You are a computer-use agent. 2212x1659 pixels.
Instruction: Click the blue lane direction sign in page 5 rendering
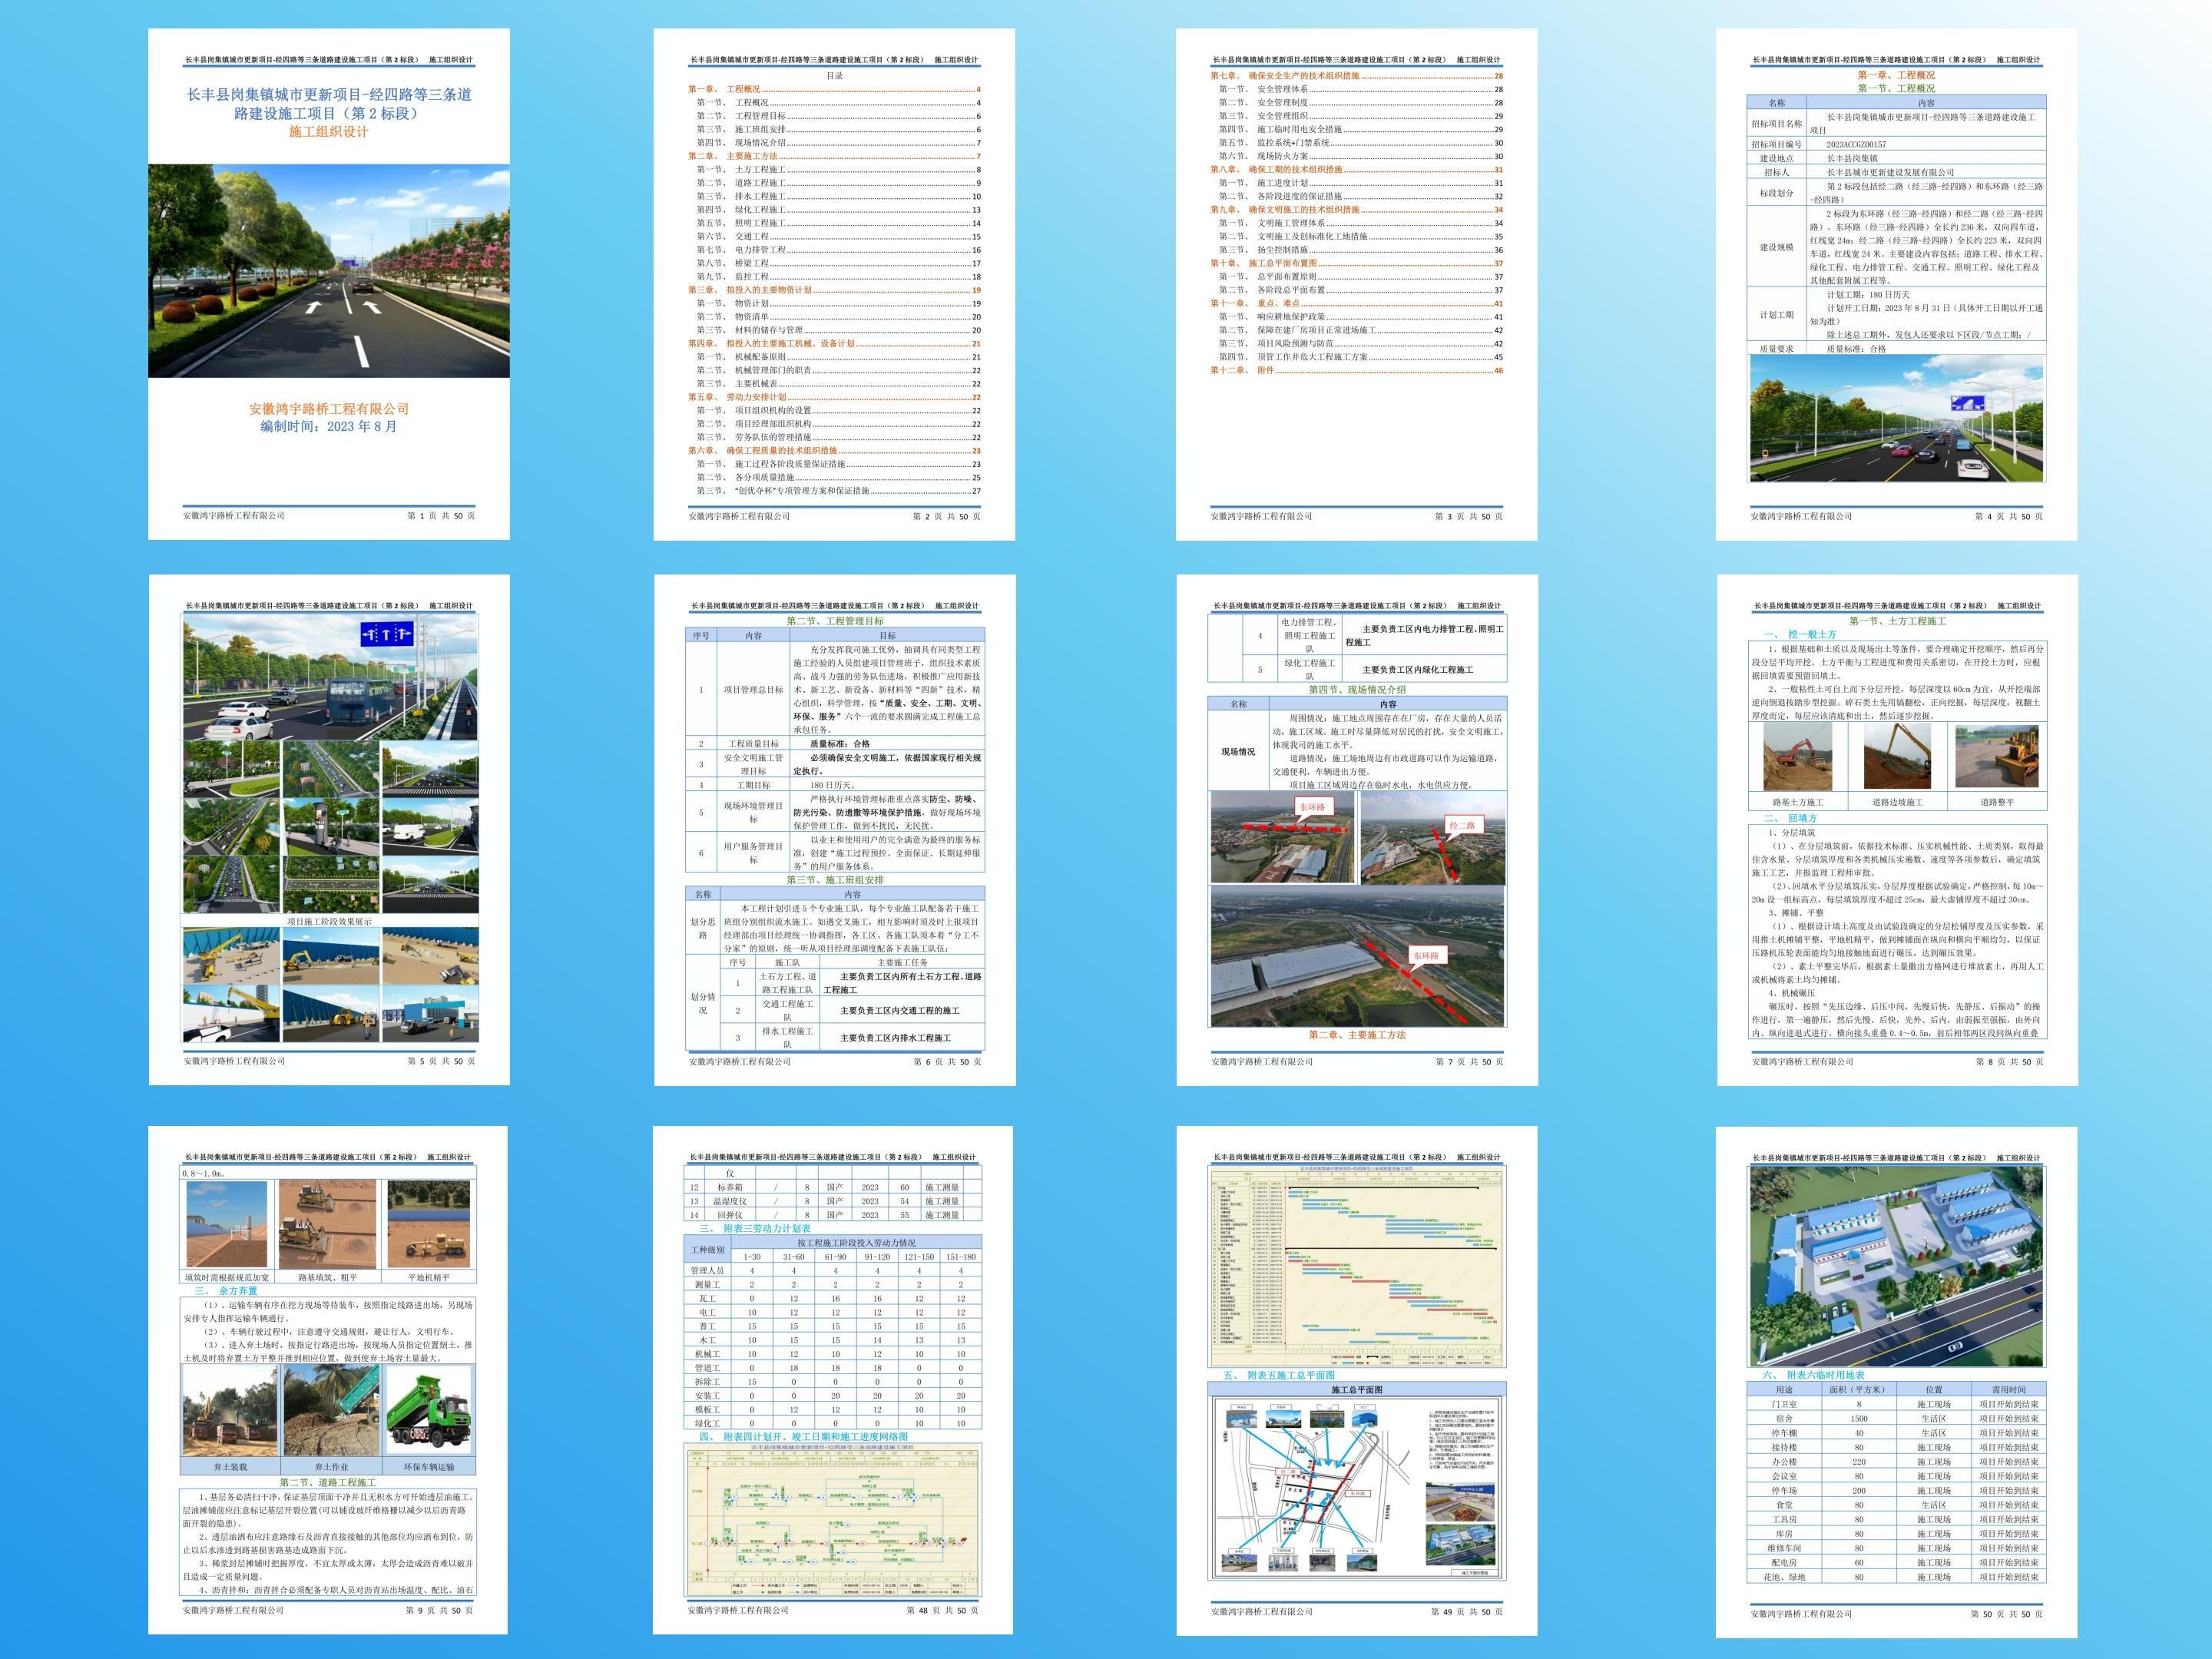tap(387, 634)
